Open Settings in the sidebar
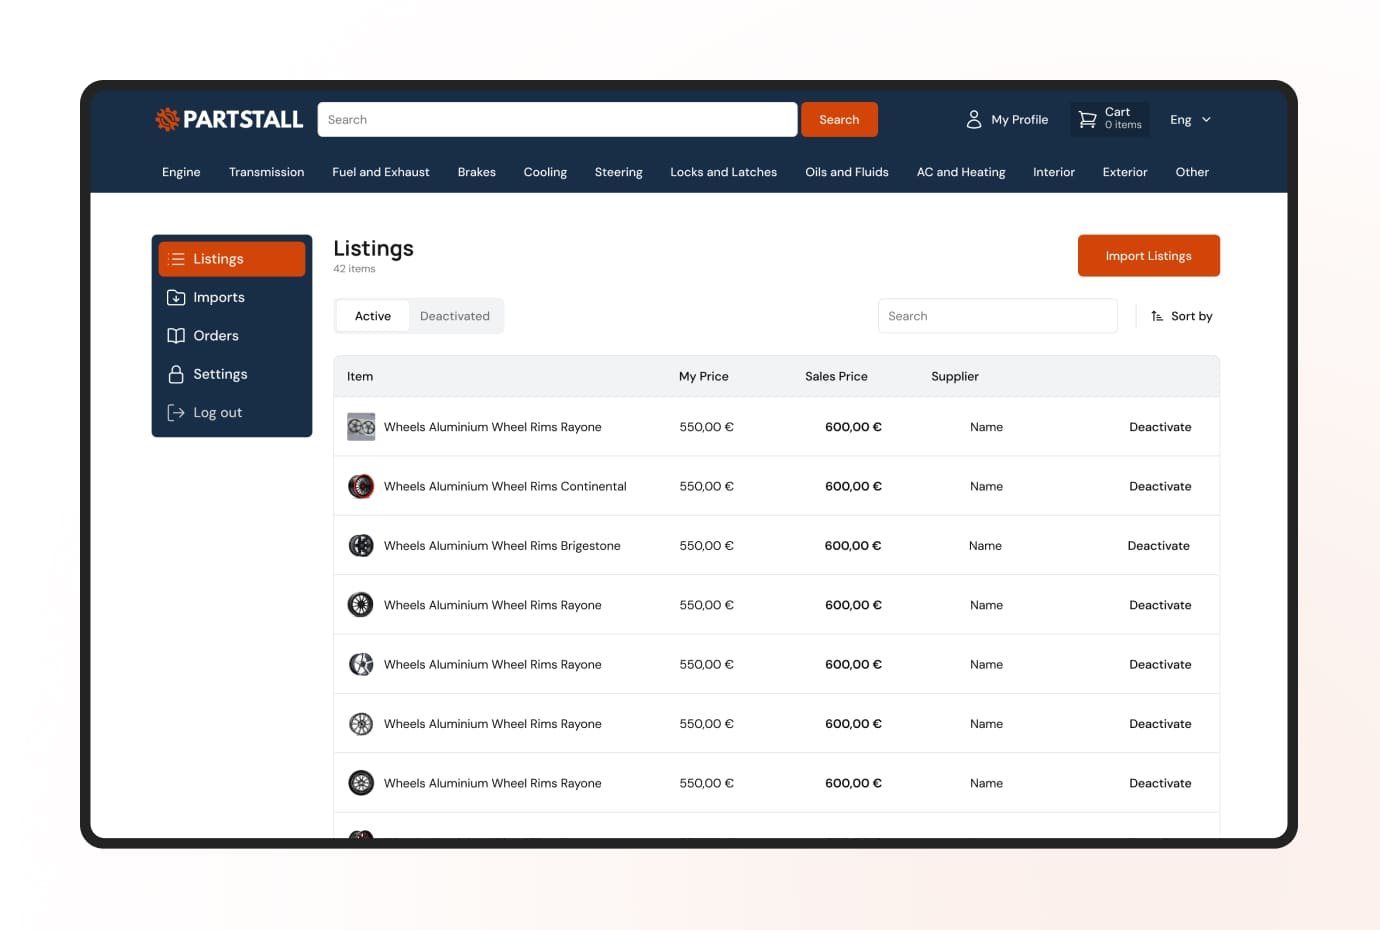Viewport: 1380px width, 930px height. click(x=231, y=374)
